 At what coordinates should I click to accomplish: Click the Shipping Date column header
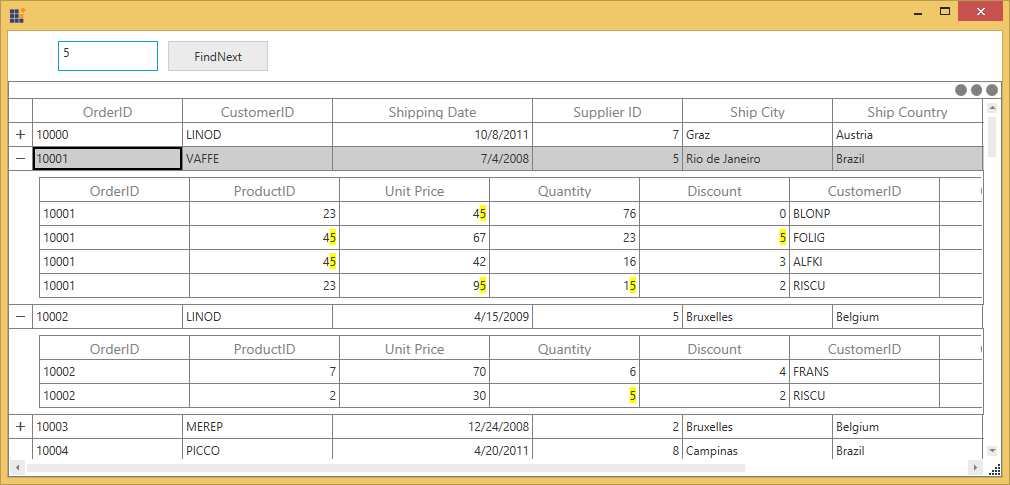433,111
